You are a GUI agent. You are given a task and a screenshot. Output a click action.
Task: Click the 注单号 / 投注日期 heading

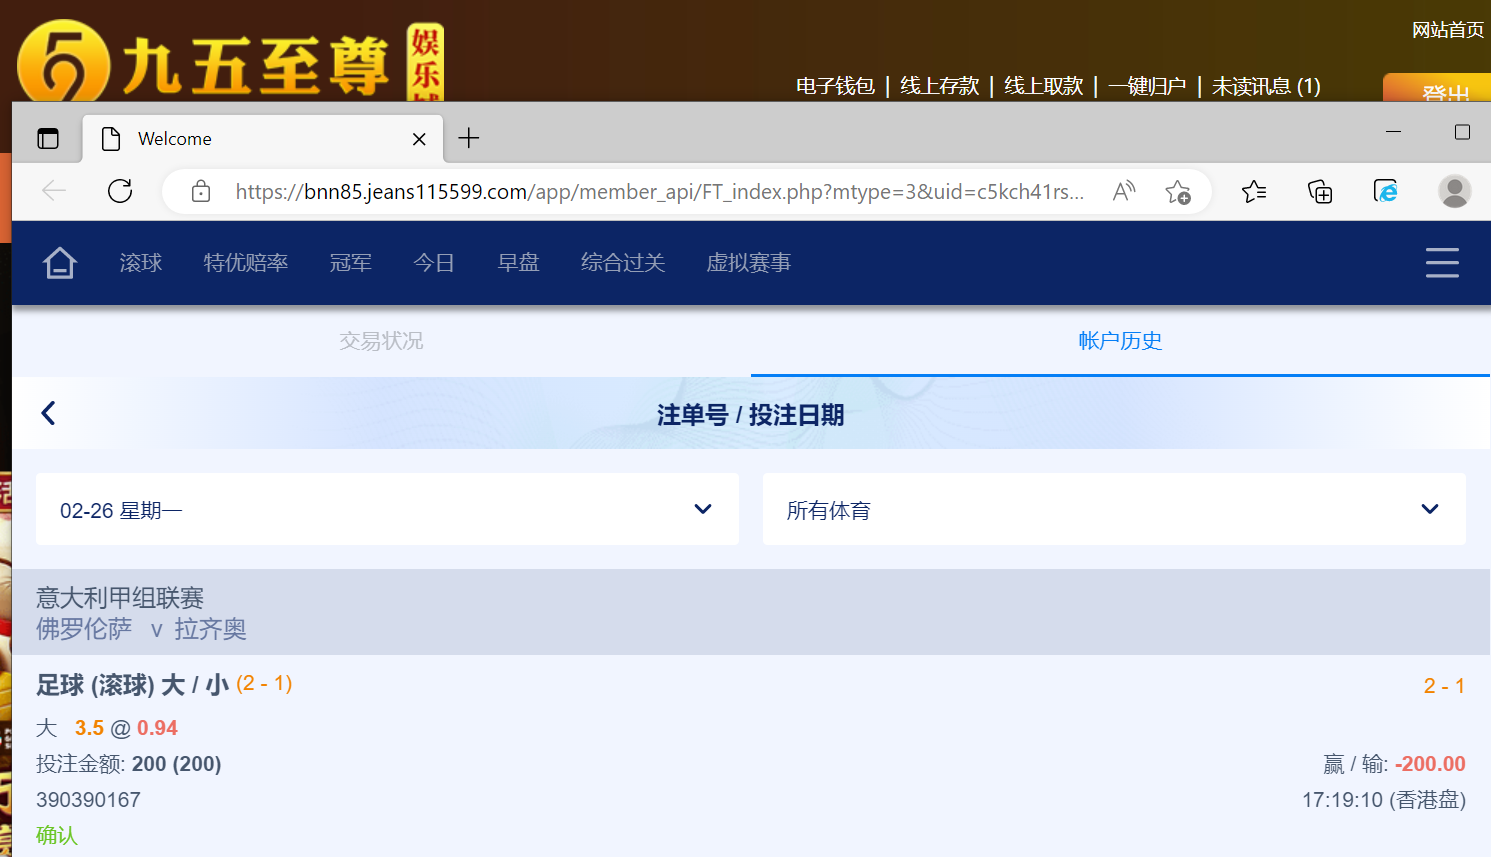pyautogui.click(x=750, y=414)
